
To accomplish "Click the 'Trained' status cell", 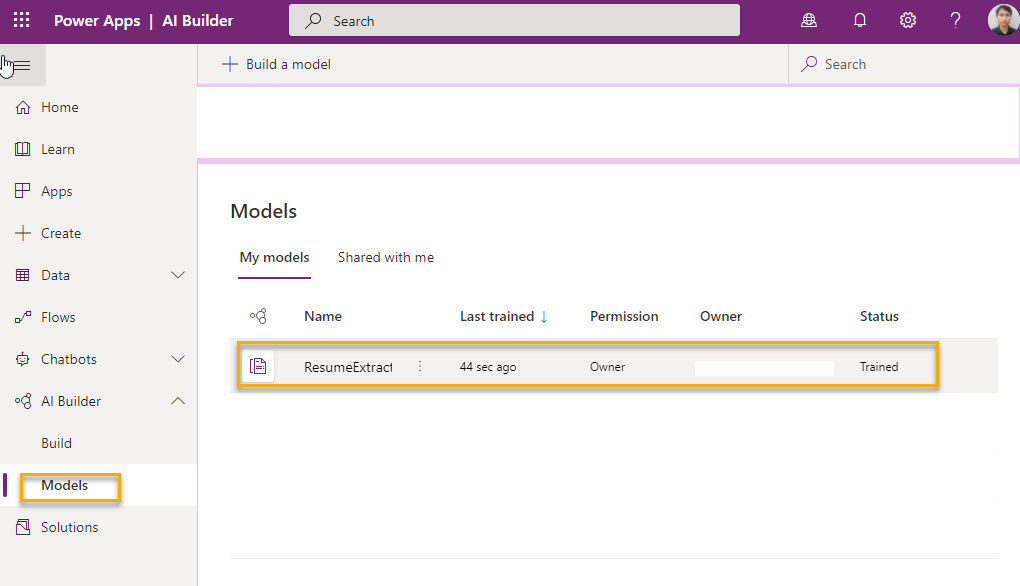I will [879, 367].
